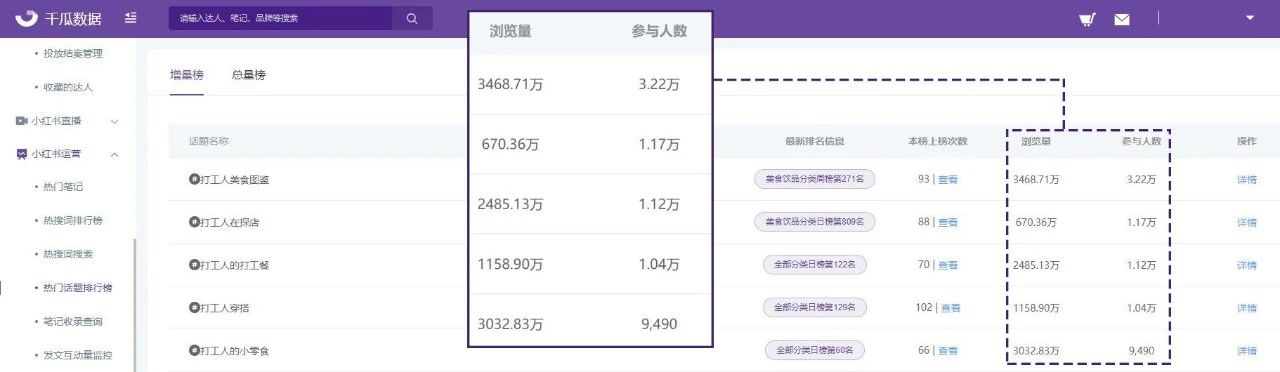Viewport: 1280px width, 372px height.
Task: Click 查看 next to 70 count
Action: 948,265
